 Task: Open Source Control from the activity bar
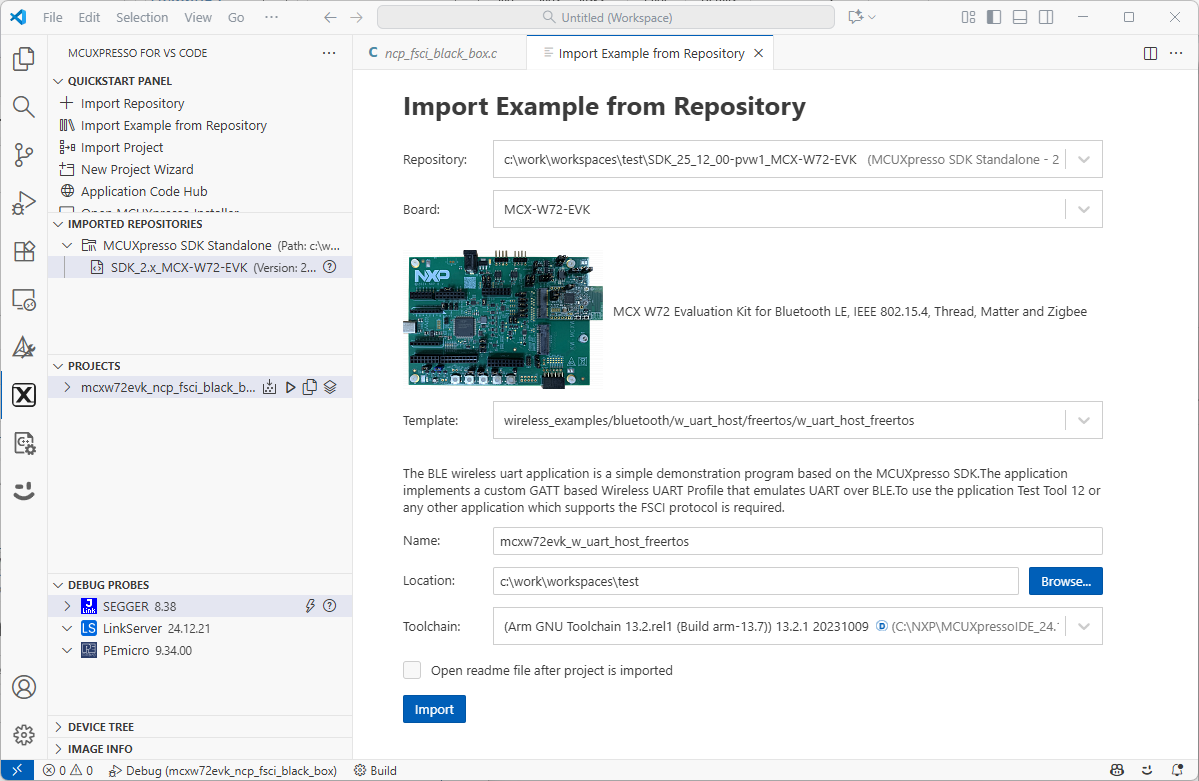coord(24,155)
